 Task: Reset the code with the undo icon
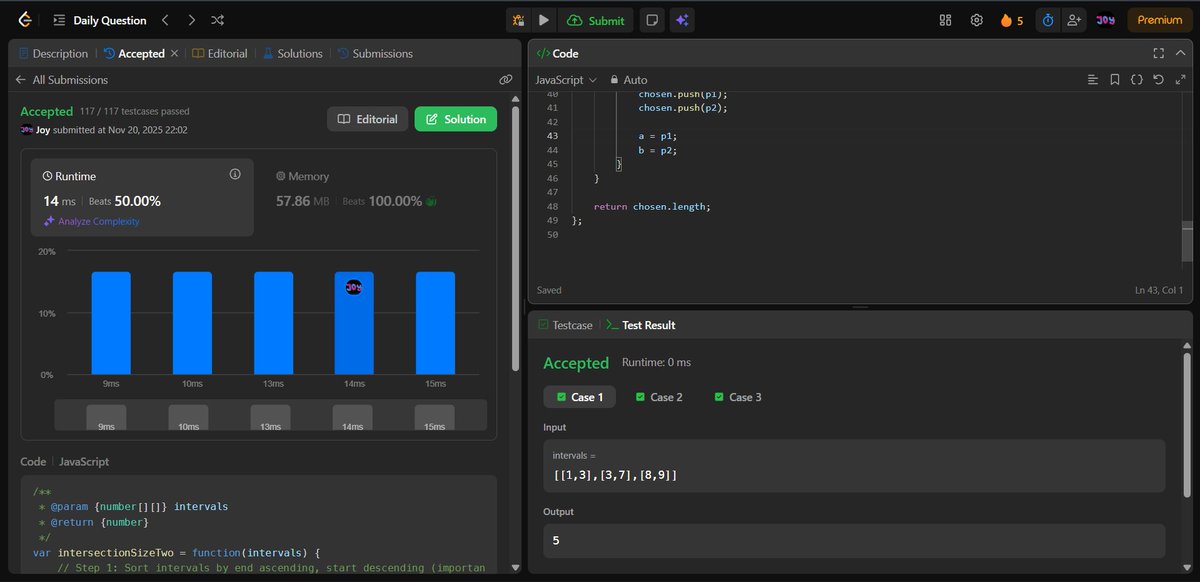(1158, 79)
